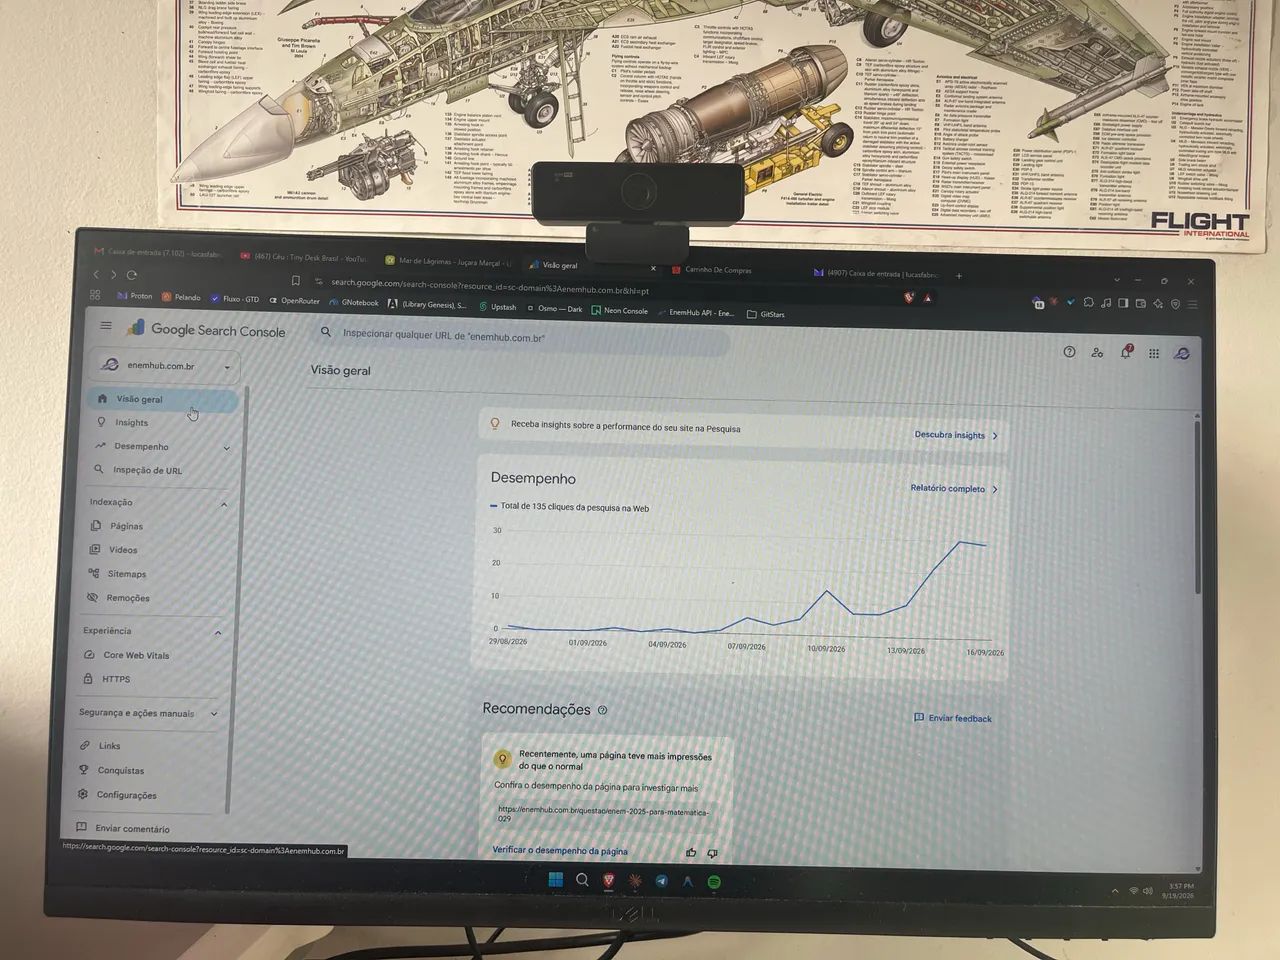Click the recommended page URL enemhub.com.br/questao
This screenshot has height=960, width=1280.
click(x=603, y=814)
